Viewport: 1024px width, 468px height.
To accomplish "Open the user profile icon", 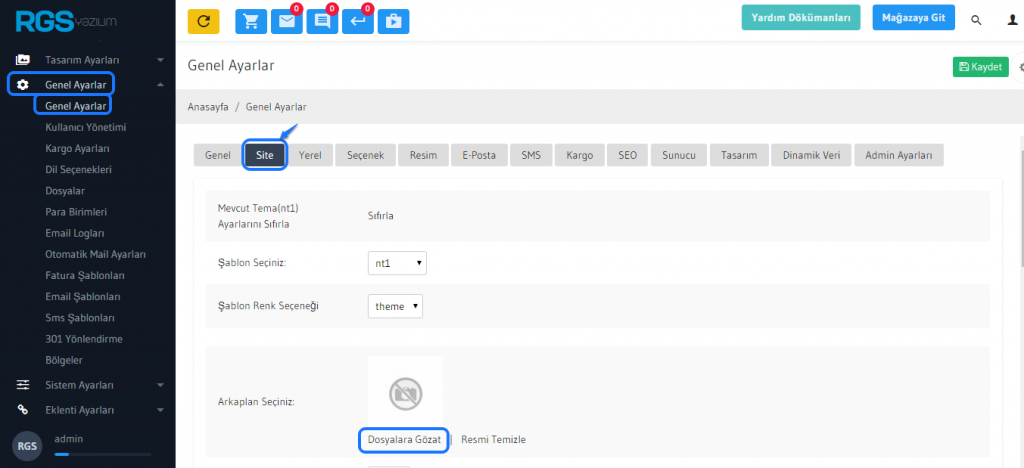I will click(1012, 19).
